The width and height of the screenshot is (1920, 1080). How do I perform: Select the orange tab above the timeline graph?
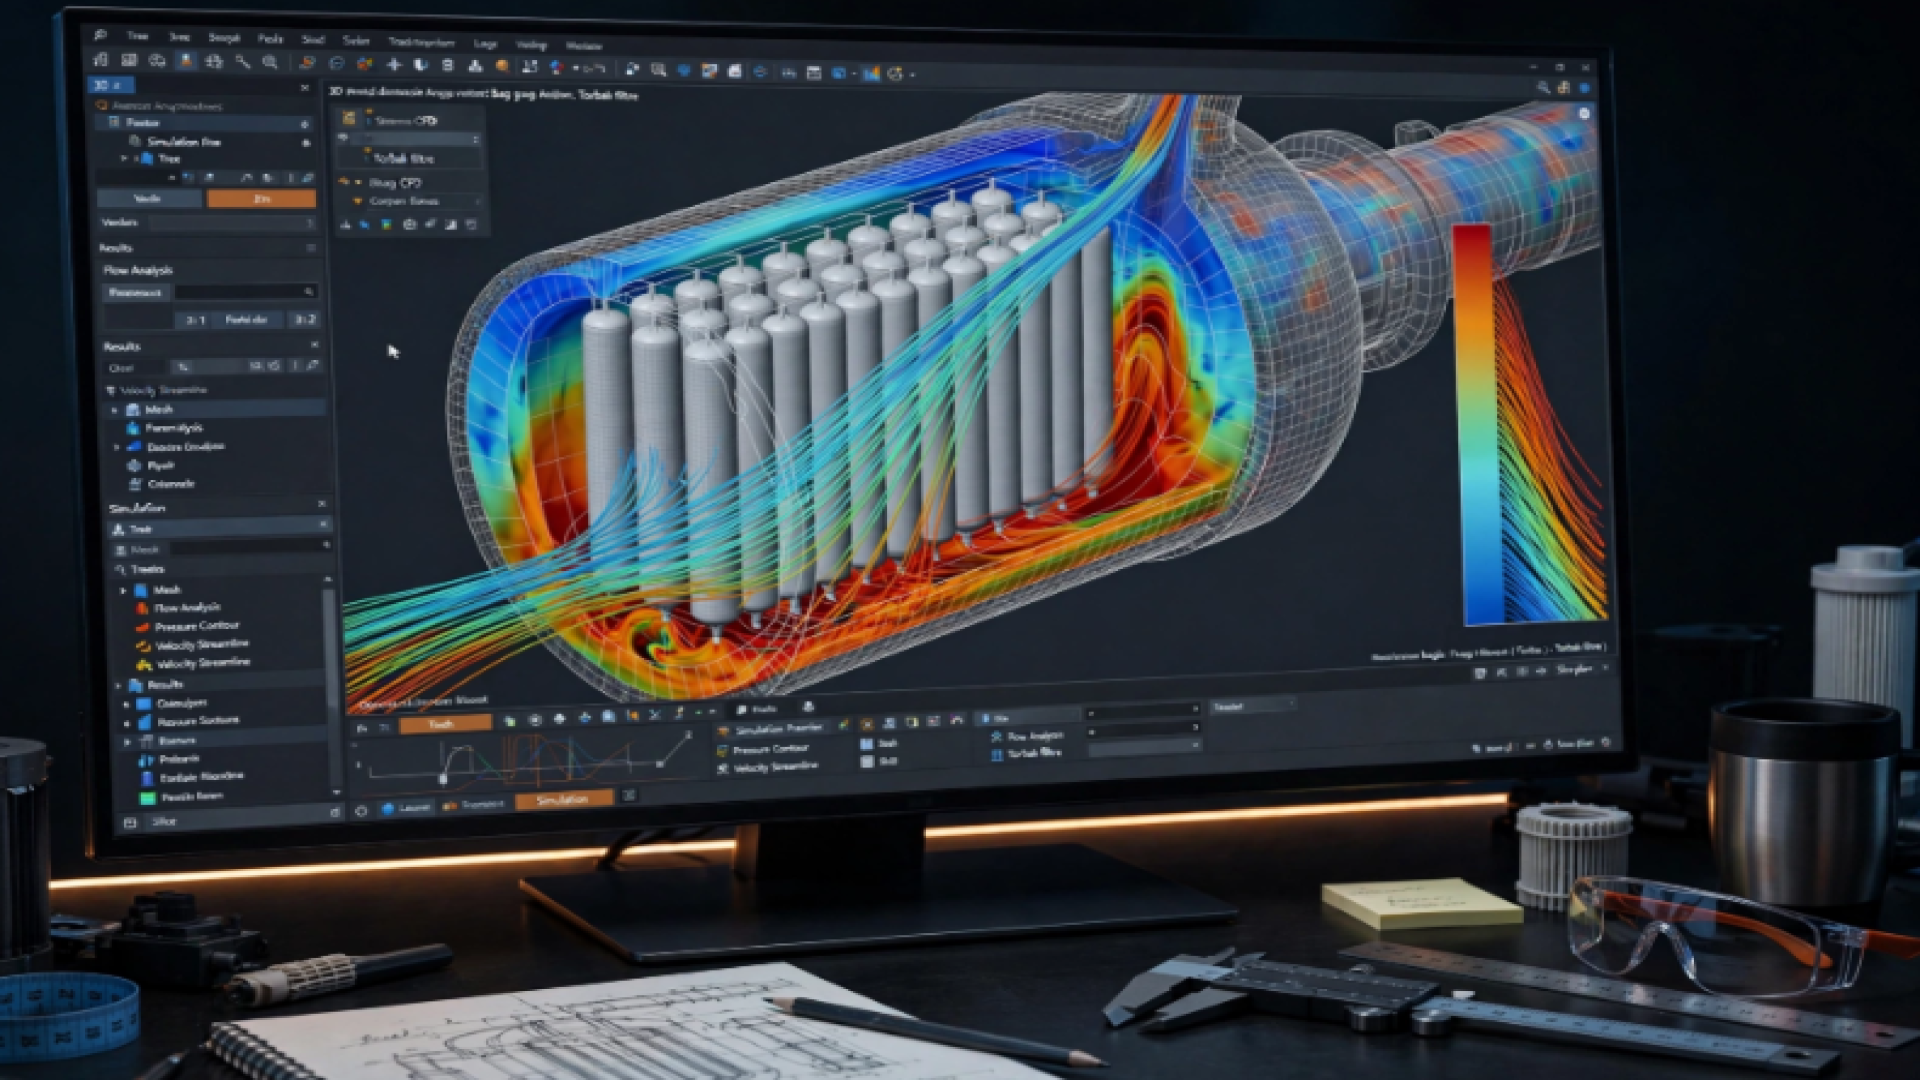(x=446, y=723)
